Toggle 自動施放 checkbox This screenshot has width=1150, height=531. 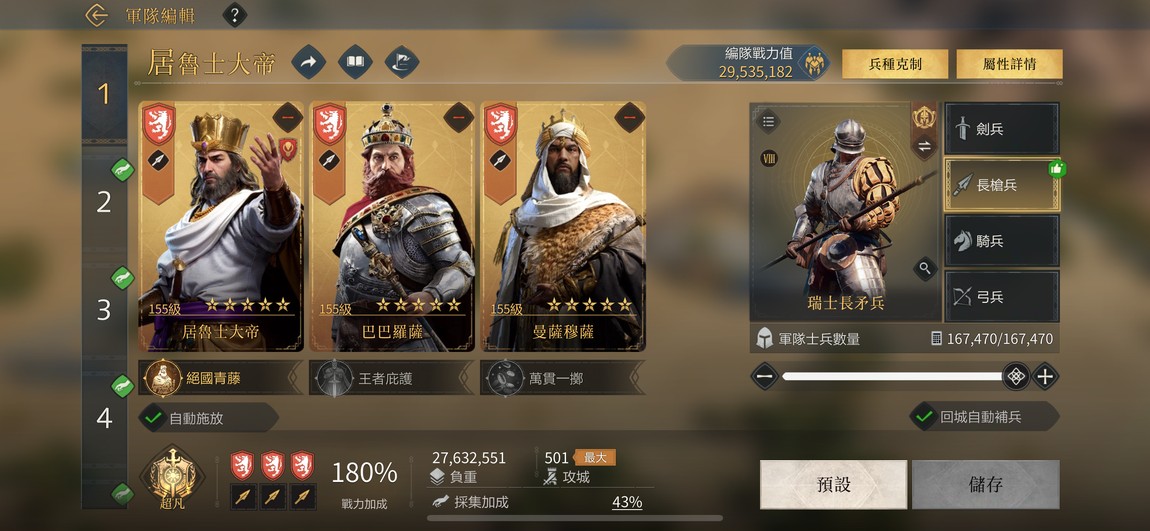point(153,418)
